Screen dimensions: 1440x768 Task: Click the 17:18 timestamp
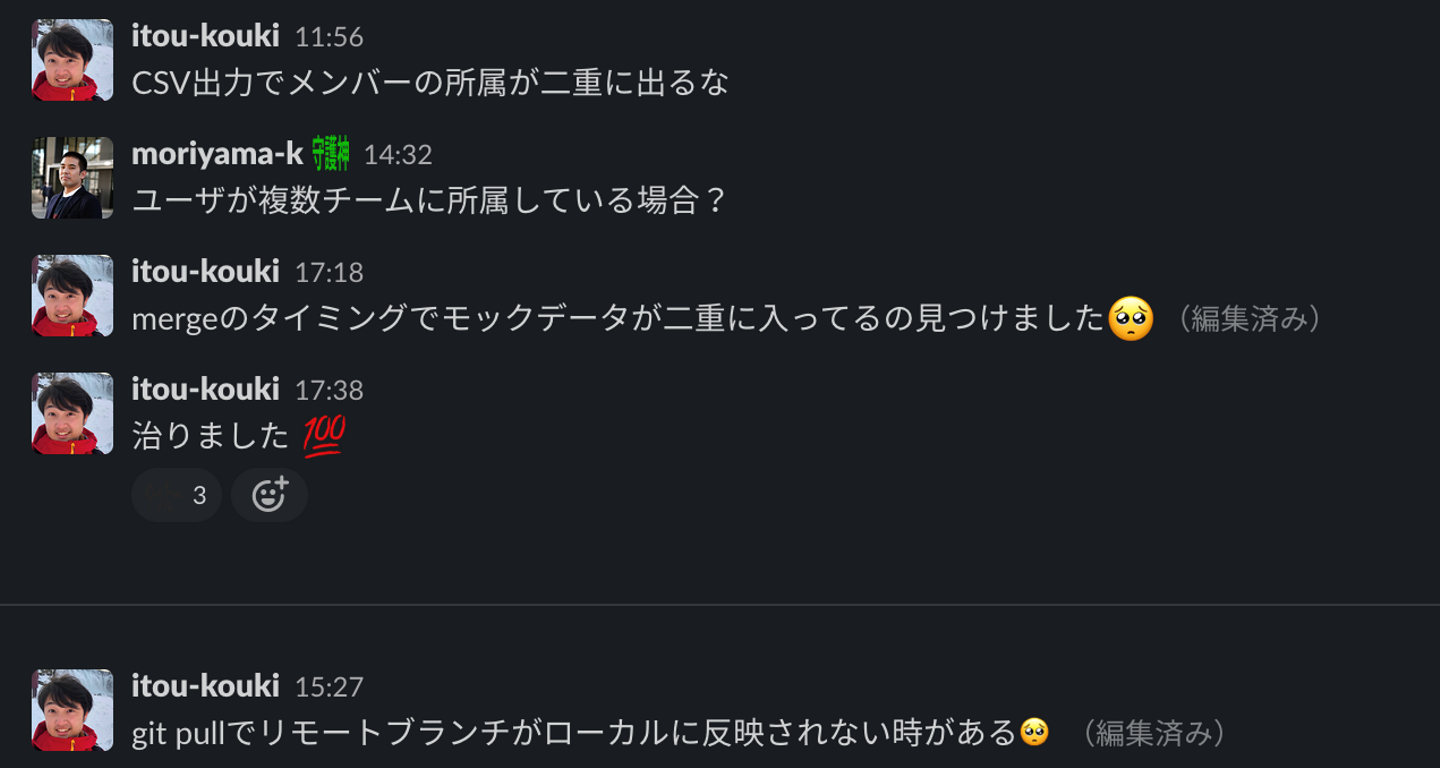tap(329, 273)
